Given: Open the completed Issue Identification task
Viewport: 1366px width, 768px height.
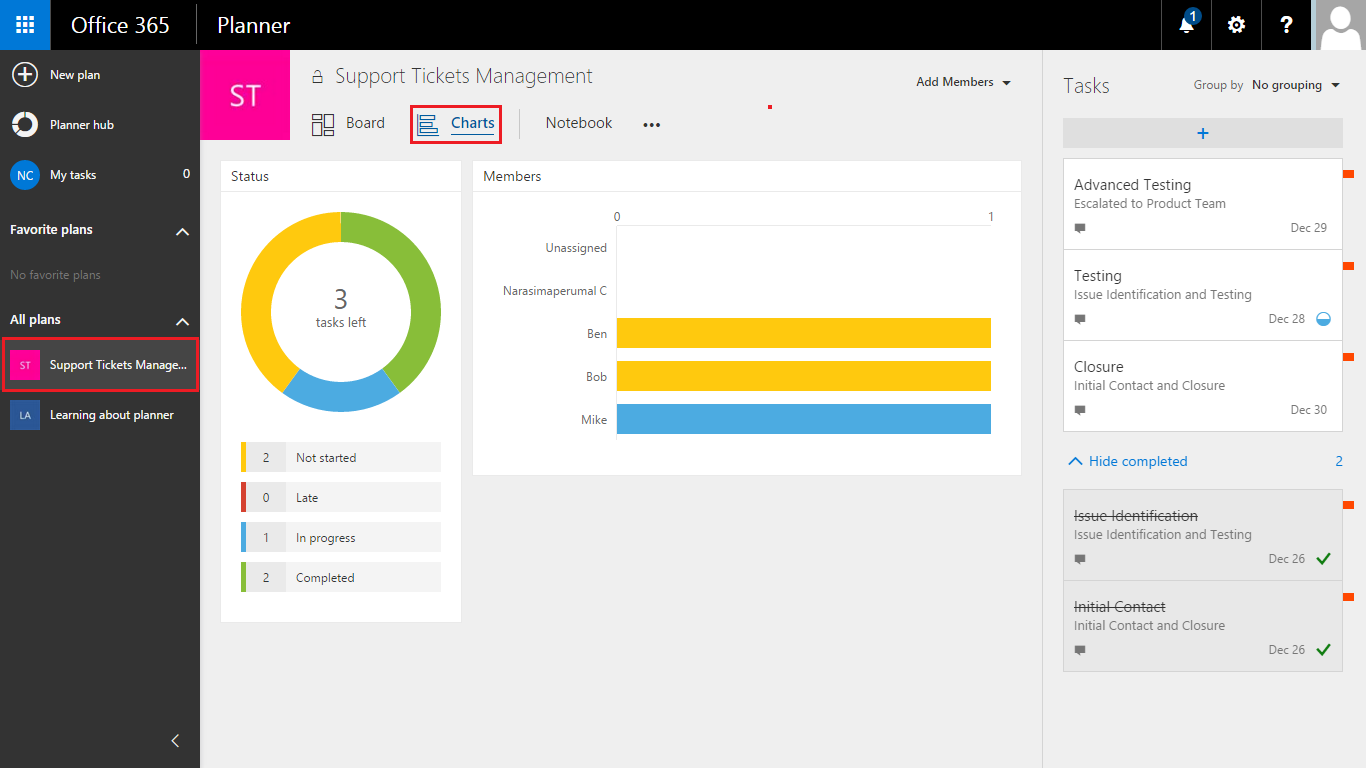Looking at the screenshot, I should [x=1203, y=535].
